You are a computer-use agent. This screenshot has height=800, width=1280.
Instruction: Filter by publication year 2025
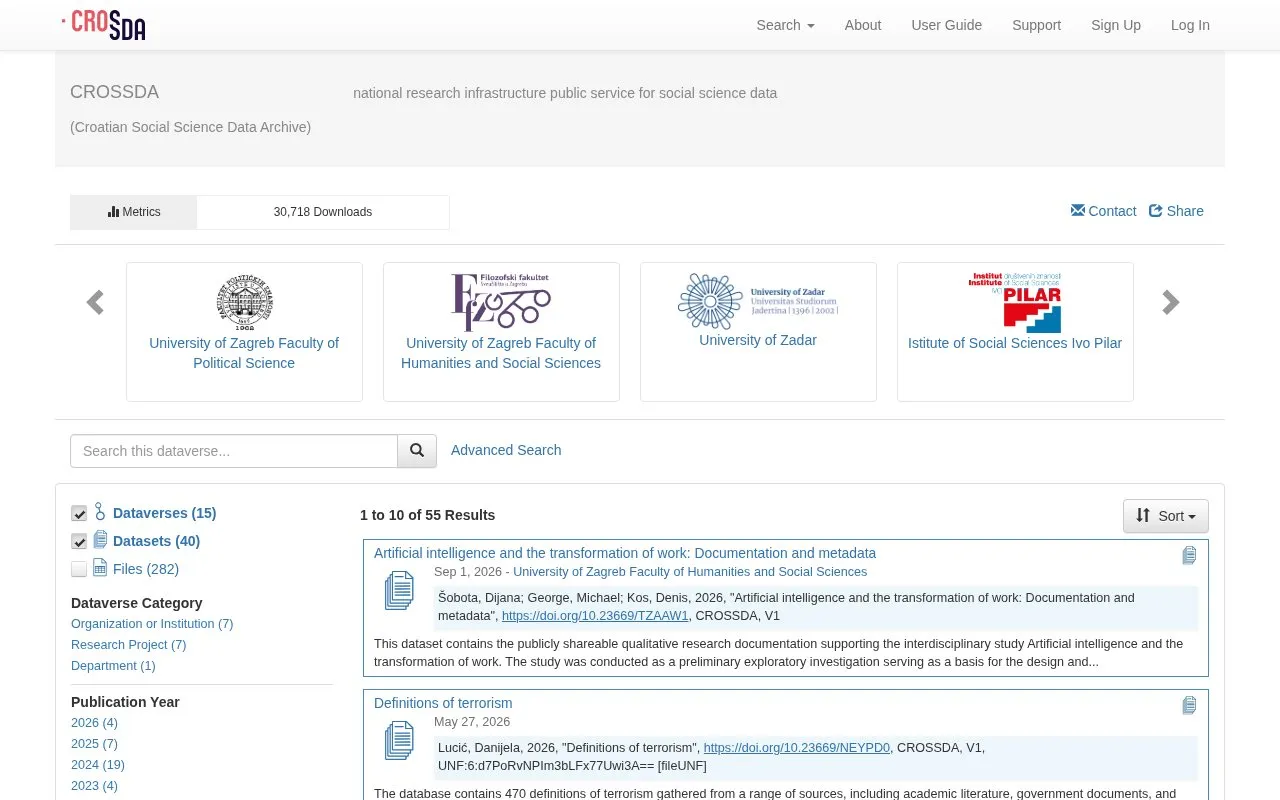pos(94,744)
